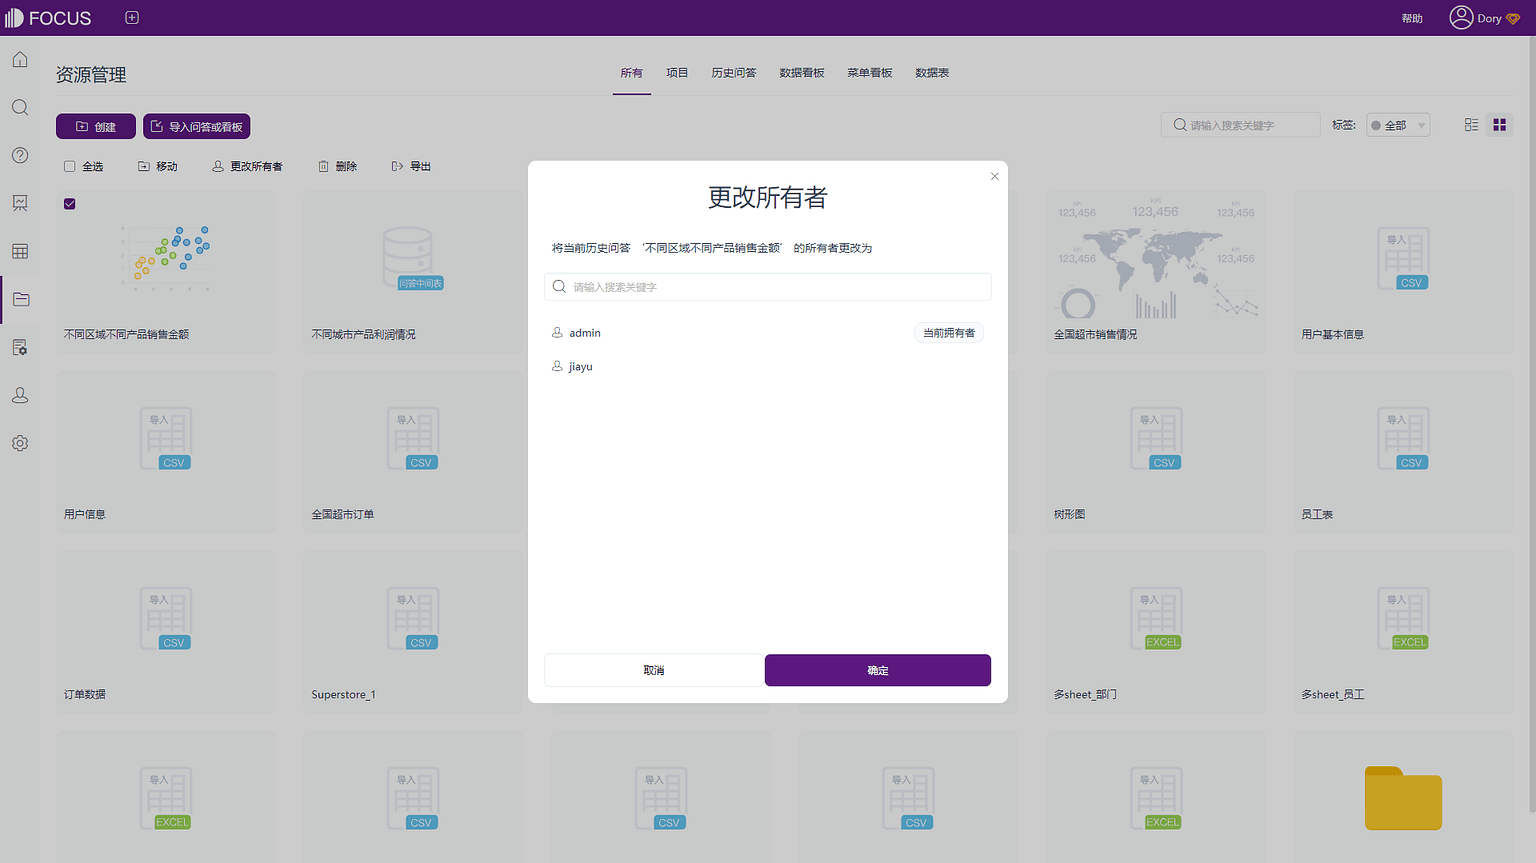Open the dashboard chart icon in sidebar

20,203
